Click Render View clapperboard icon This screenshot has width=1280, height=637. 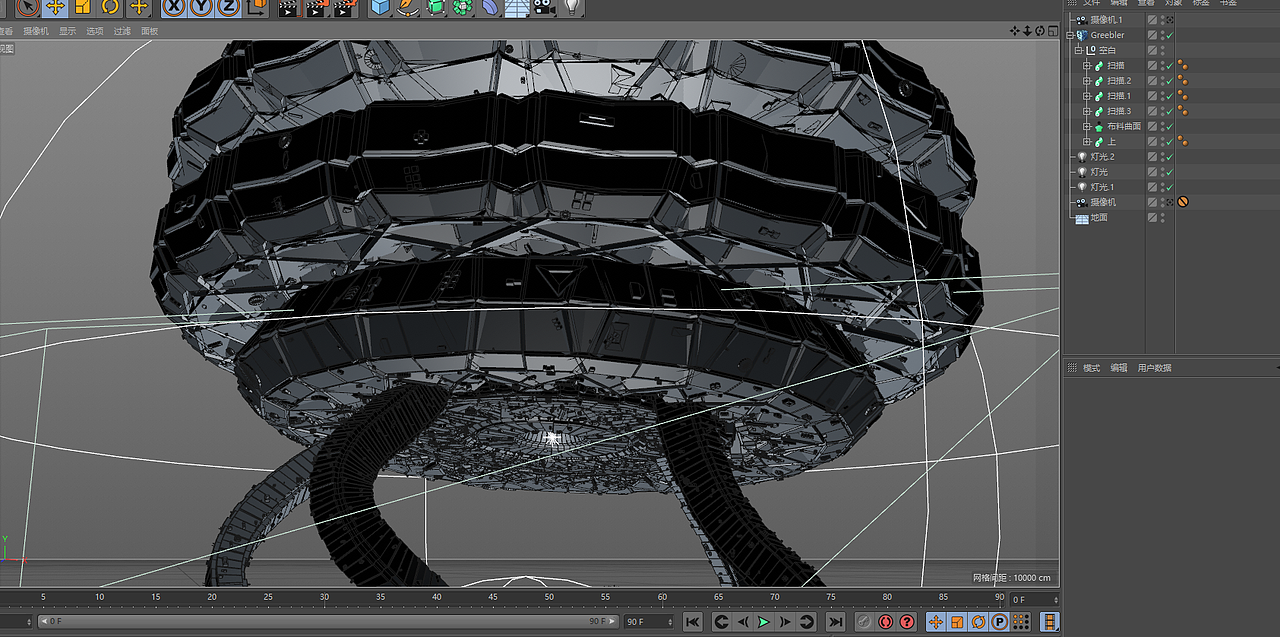(x=288, y=7)
